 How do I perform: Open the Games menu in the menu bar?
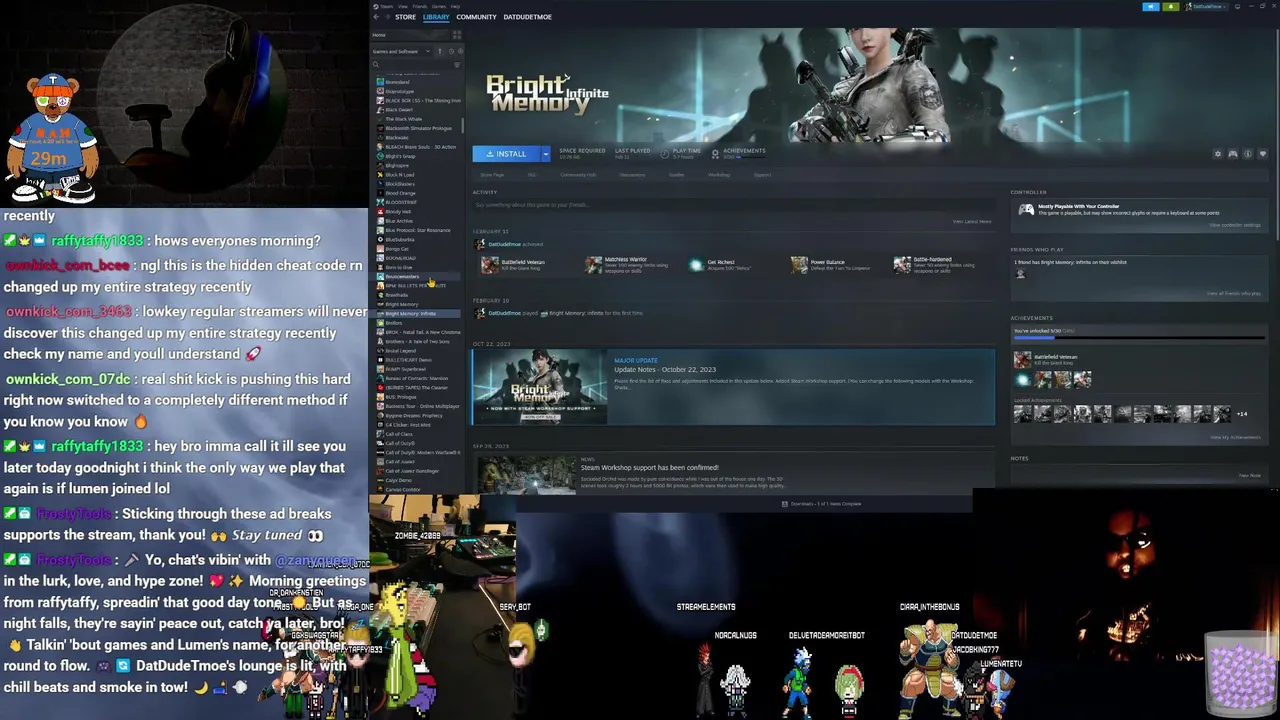(x=439, y=6)
